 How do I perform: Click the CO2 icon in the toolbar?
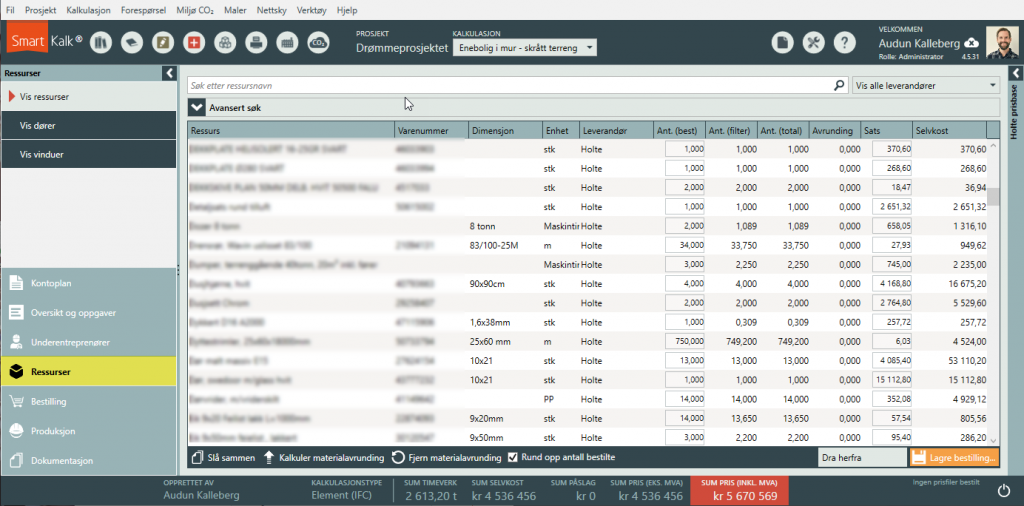(x=319, y=43)
